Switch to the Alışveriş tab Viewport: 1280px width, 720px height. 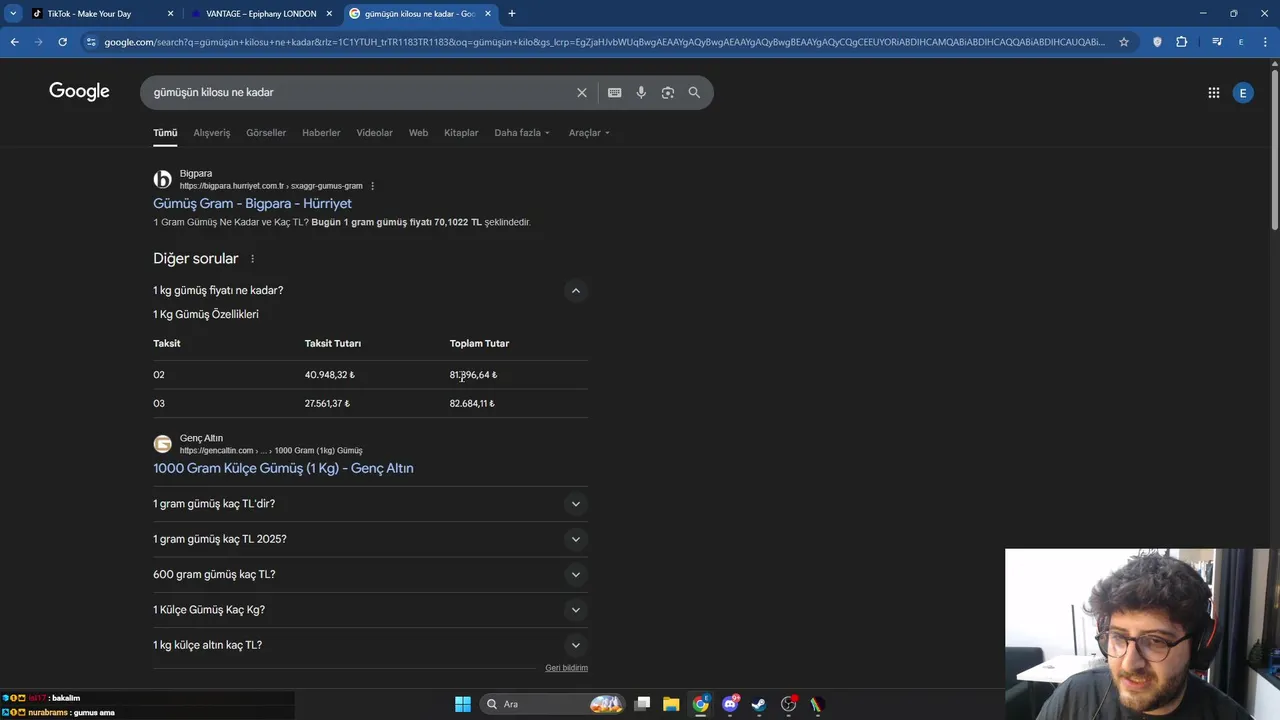coord(212,133)
